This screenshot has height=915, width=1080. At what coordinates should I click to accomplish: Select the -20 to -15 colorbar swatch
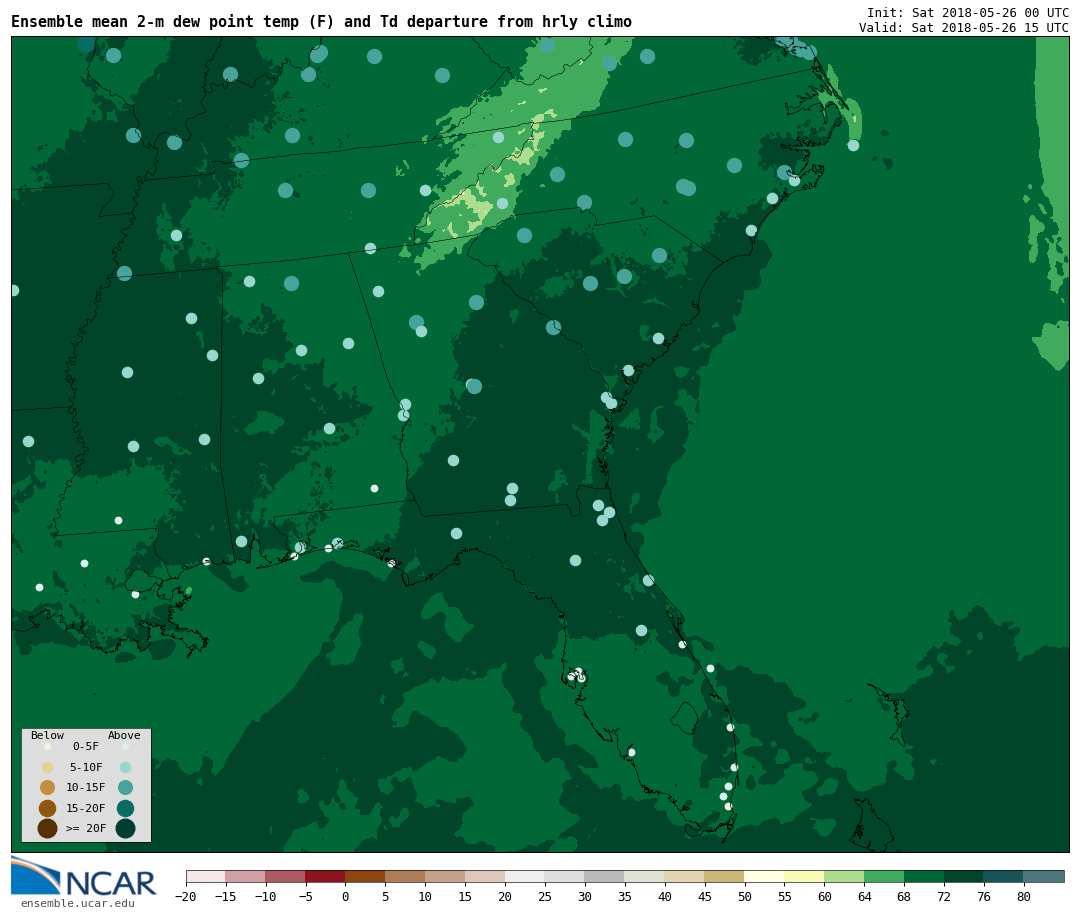pyautogui.click(x=205, y=876)
